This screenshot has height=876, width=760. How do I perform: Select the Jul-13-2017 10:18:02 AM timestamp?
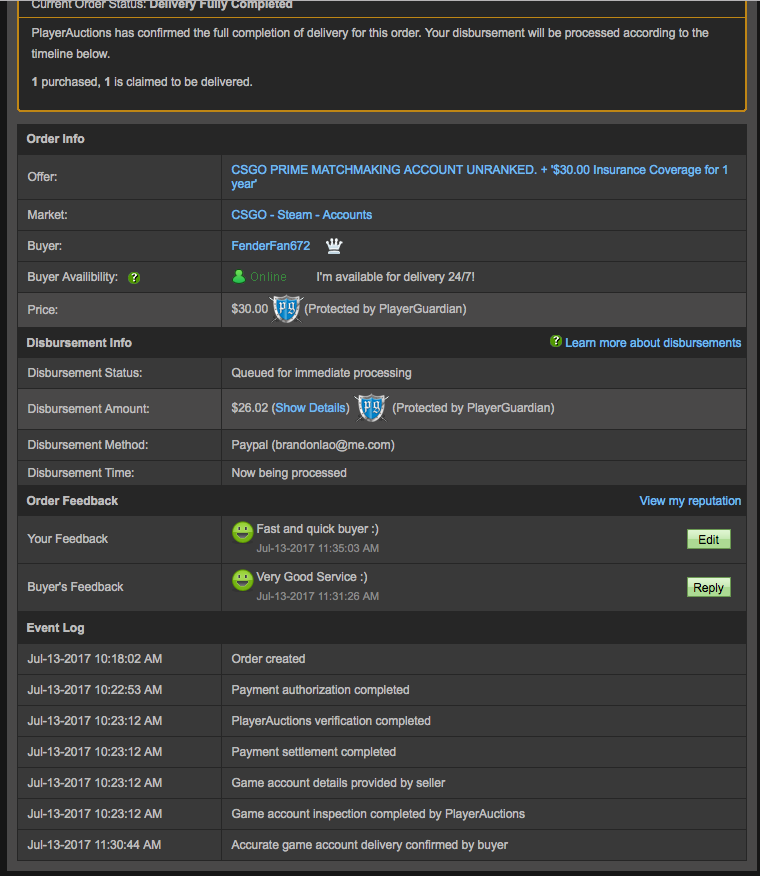[x=94, y=659]
